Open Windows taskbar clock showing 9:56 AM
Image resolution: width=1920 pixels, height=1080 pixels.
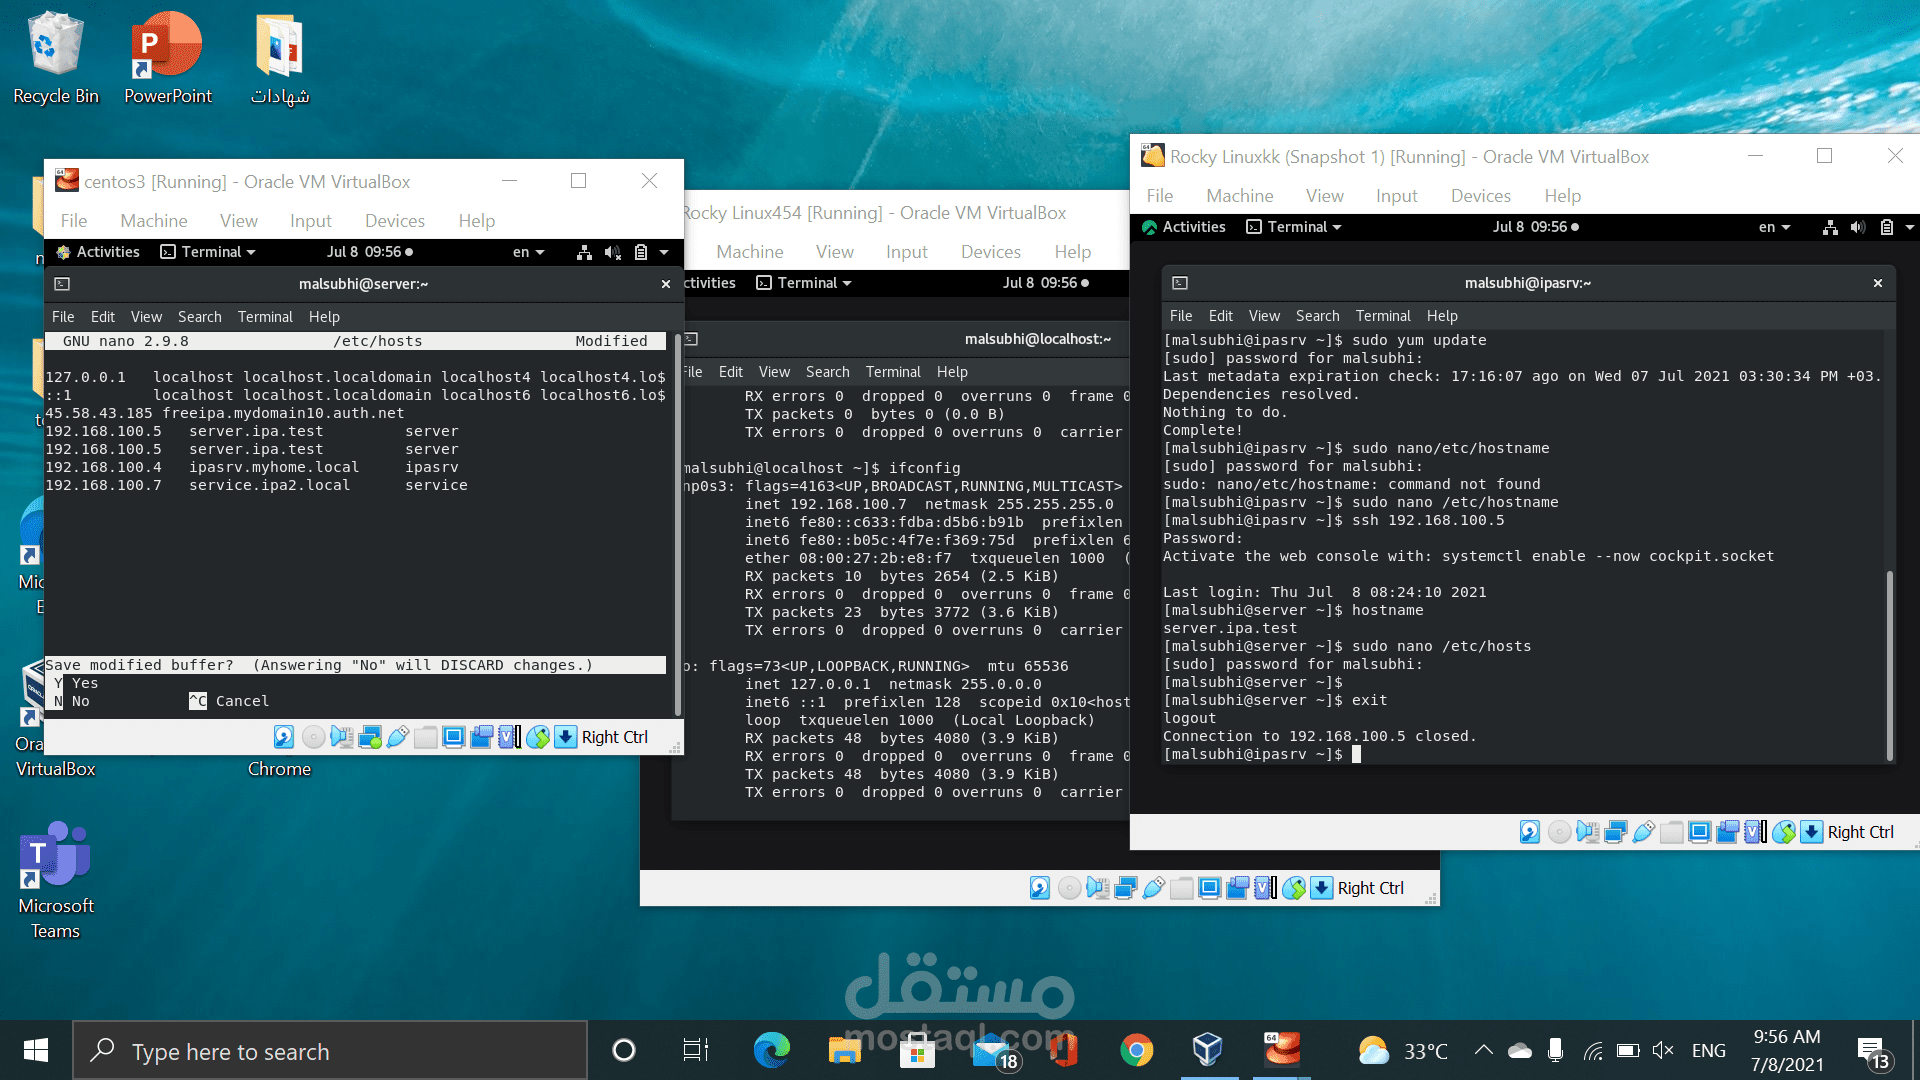[x=1787, y=1051]
